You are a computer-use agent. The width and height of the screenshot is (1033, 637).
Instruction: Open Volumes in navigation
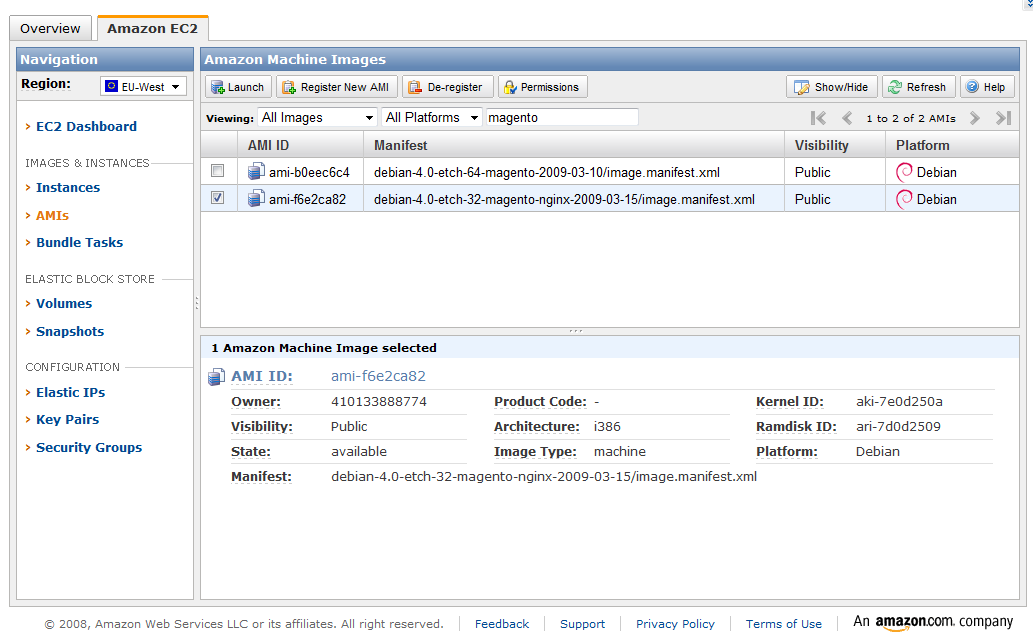(x=64, y=304)
